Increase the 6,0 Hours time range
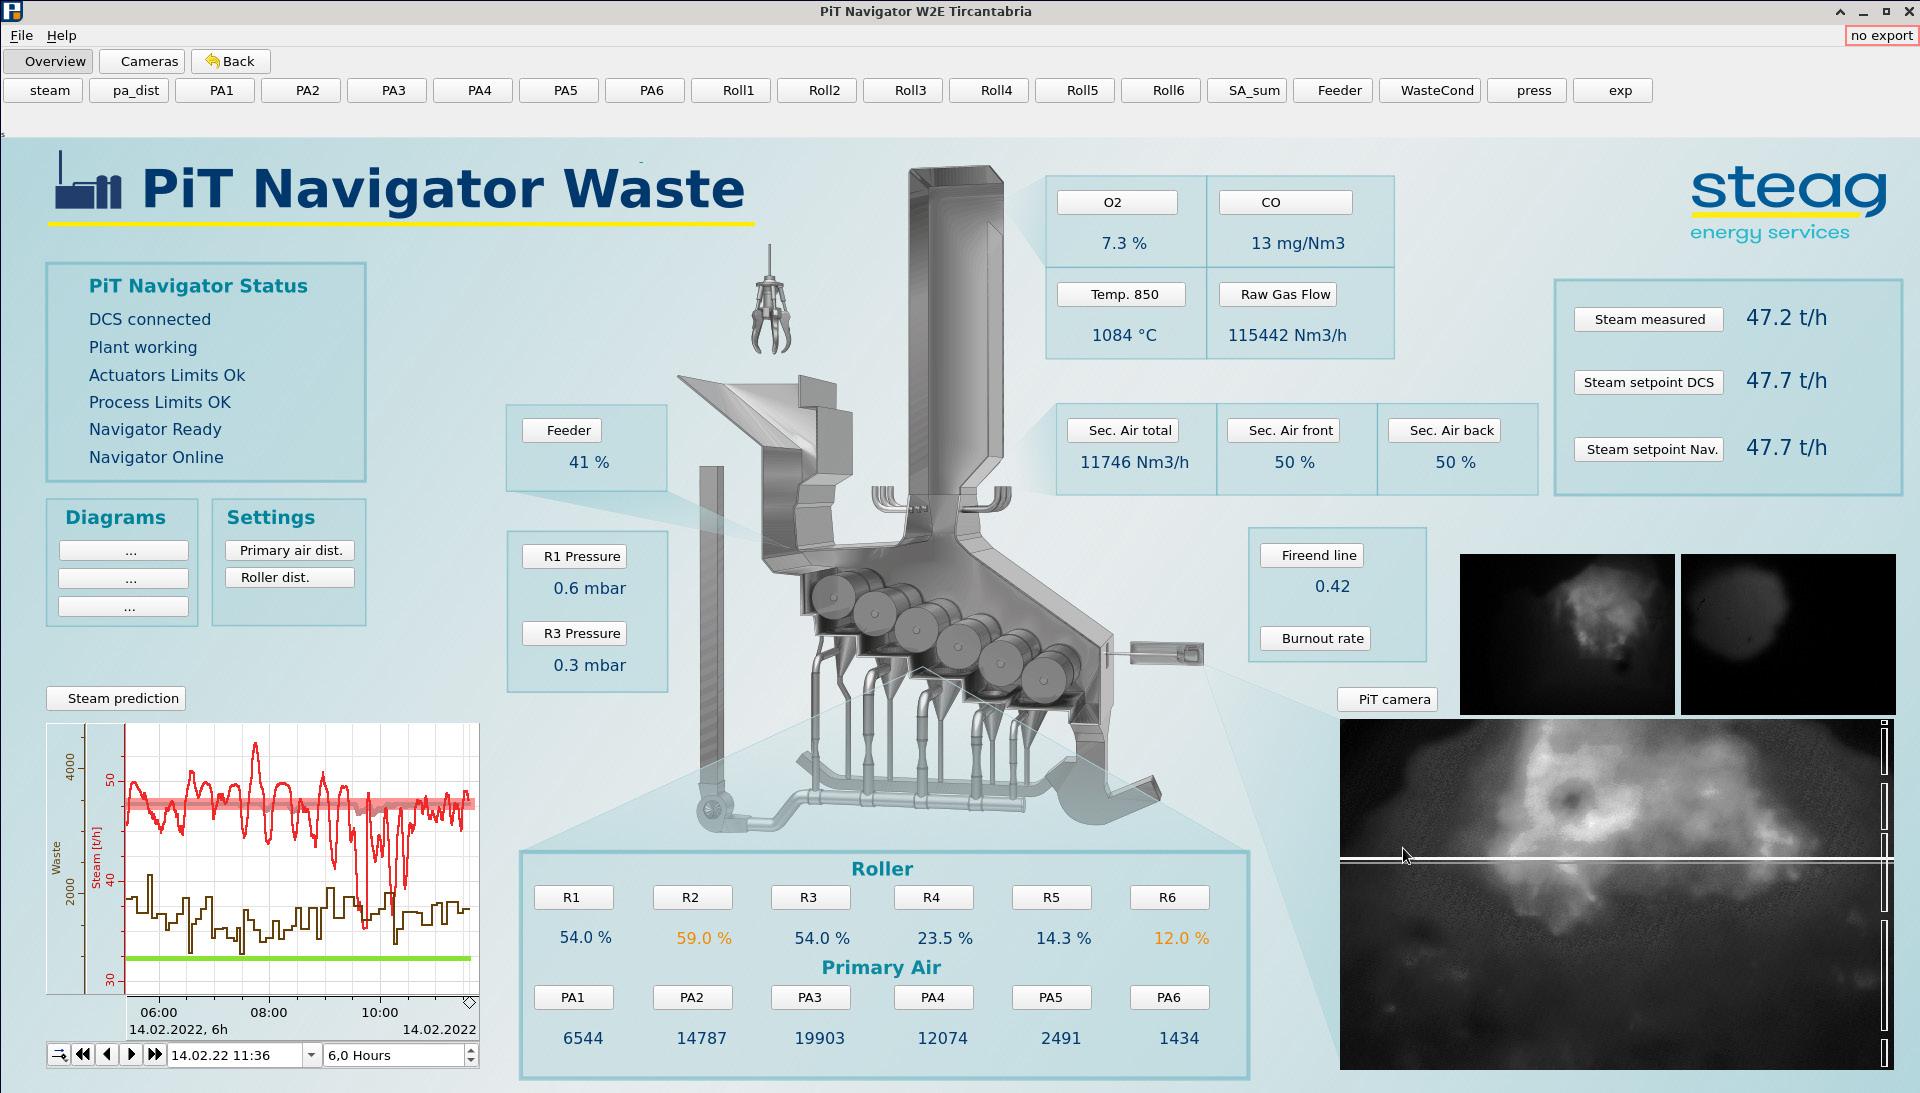Image resolution: width=1920 pixels, height=1093 pixels. 471,1050
